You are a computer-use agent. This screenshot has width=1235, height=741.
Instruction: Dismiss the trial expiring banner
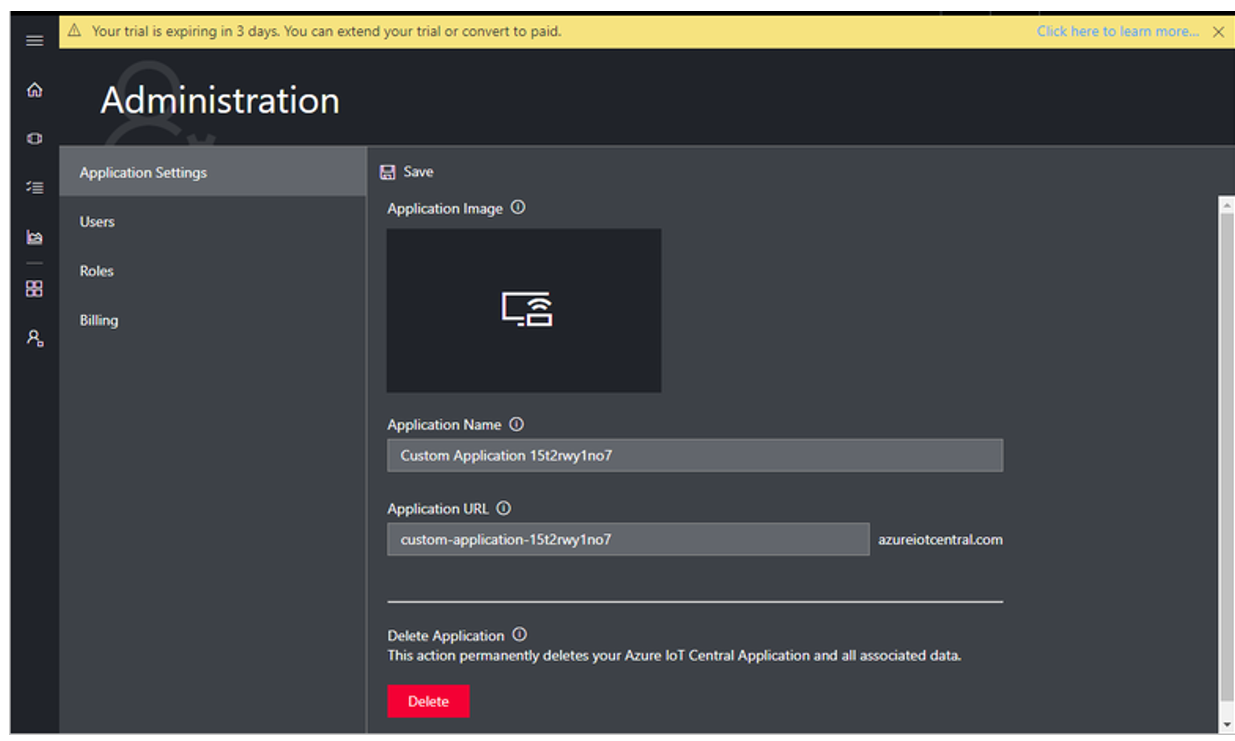click(x=1218, y=32)
